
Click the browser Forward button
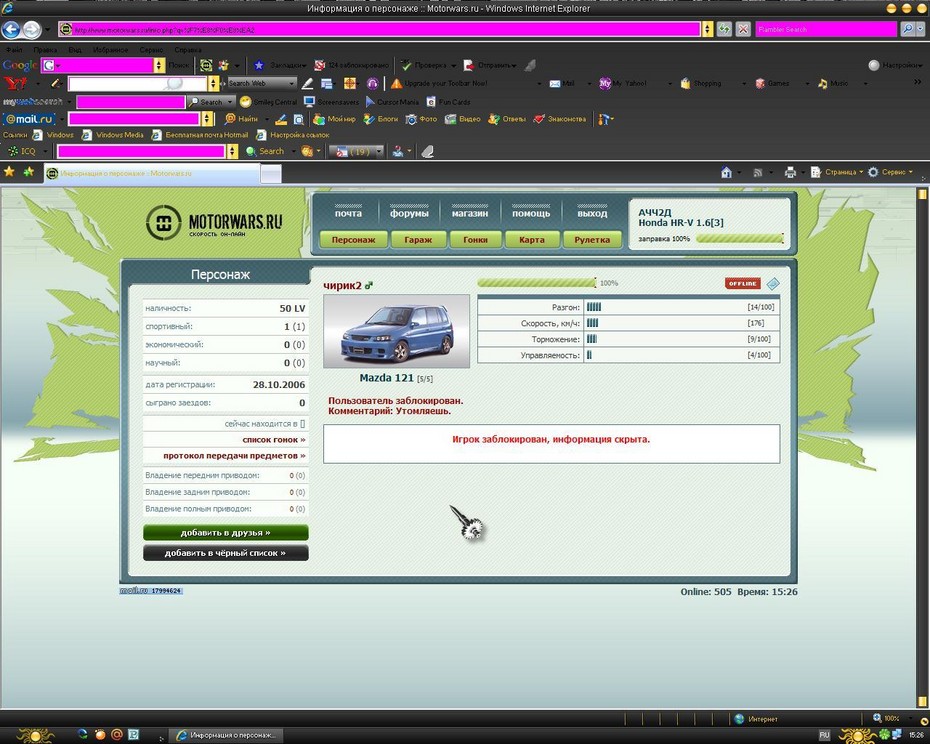click(x=32, y=29)
